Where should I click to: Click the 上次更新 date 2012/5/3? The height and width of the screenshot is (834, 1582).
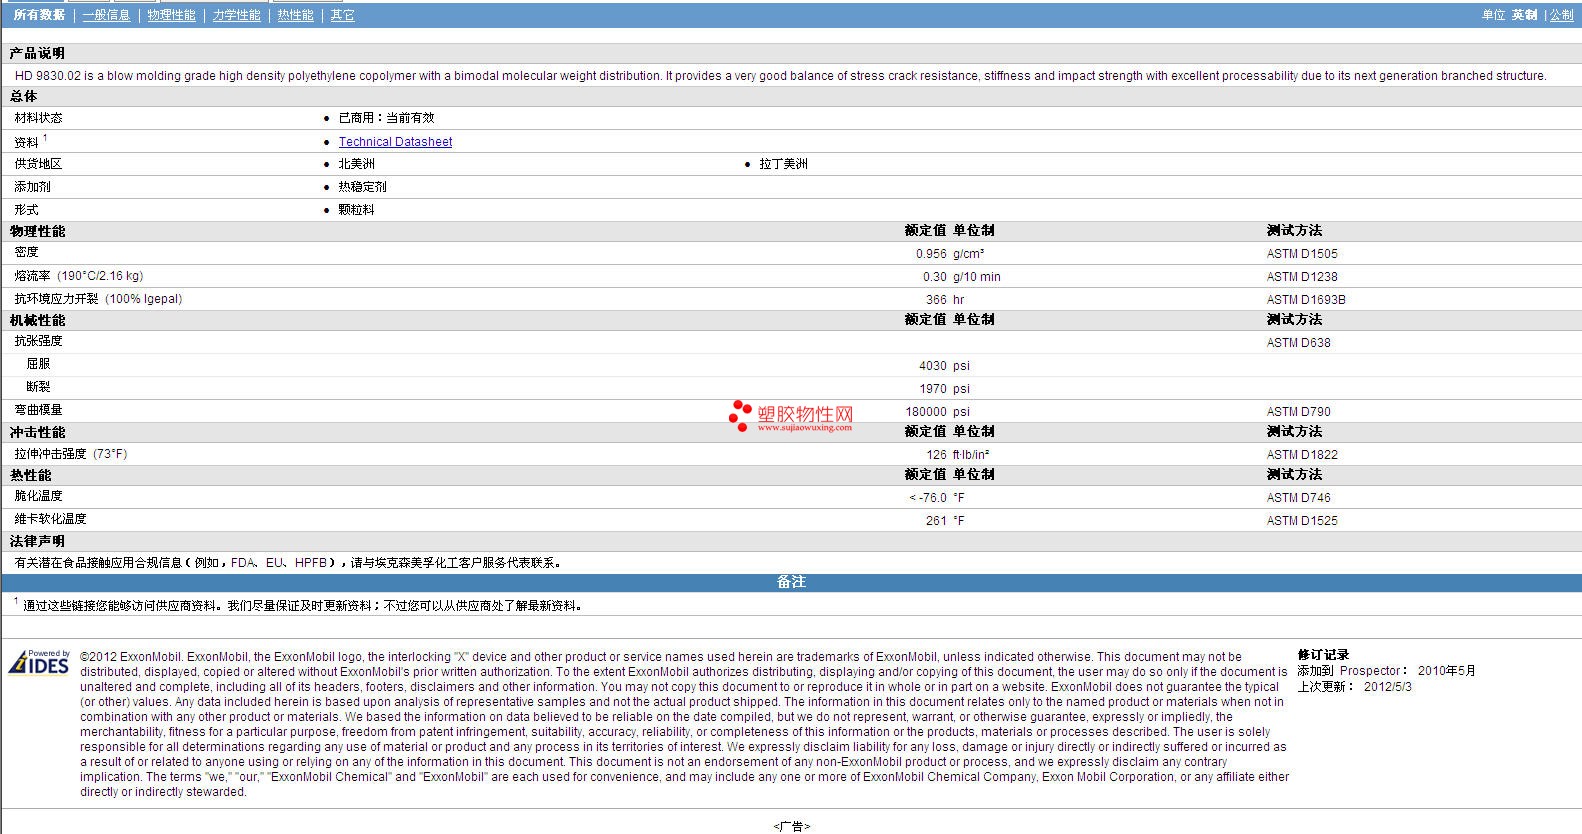click(x=1387, y=687)
